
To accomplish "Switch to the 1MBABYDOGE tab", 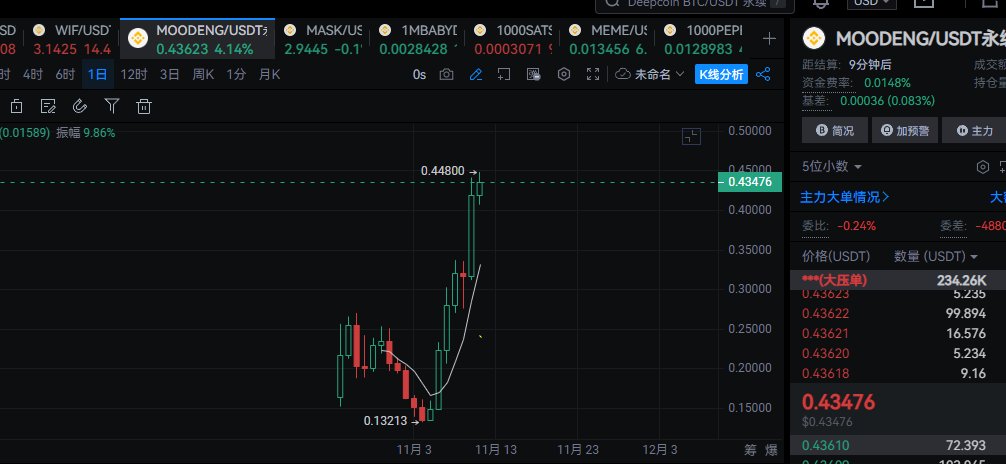I will [x=418, y=39].
